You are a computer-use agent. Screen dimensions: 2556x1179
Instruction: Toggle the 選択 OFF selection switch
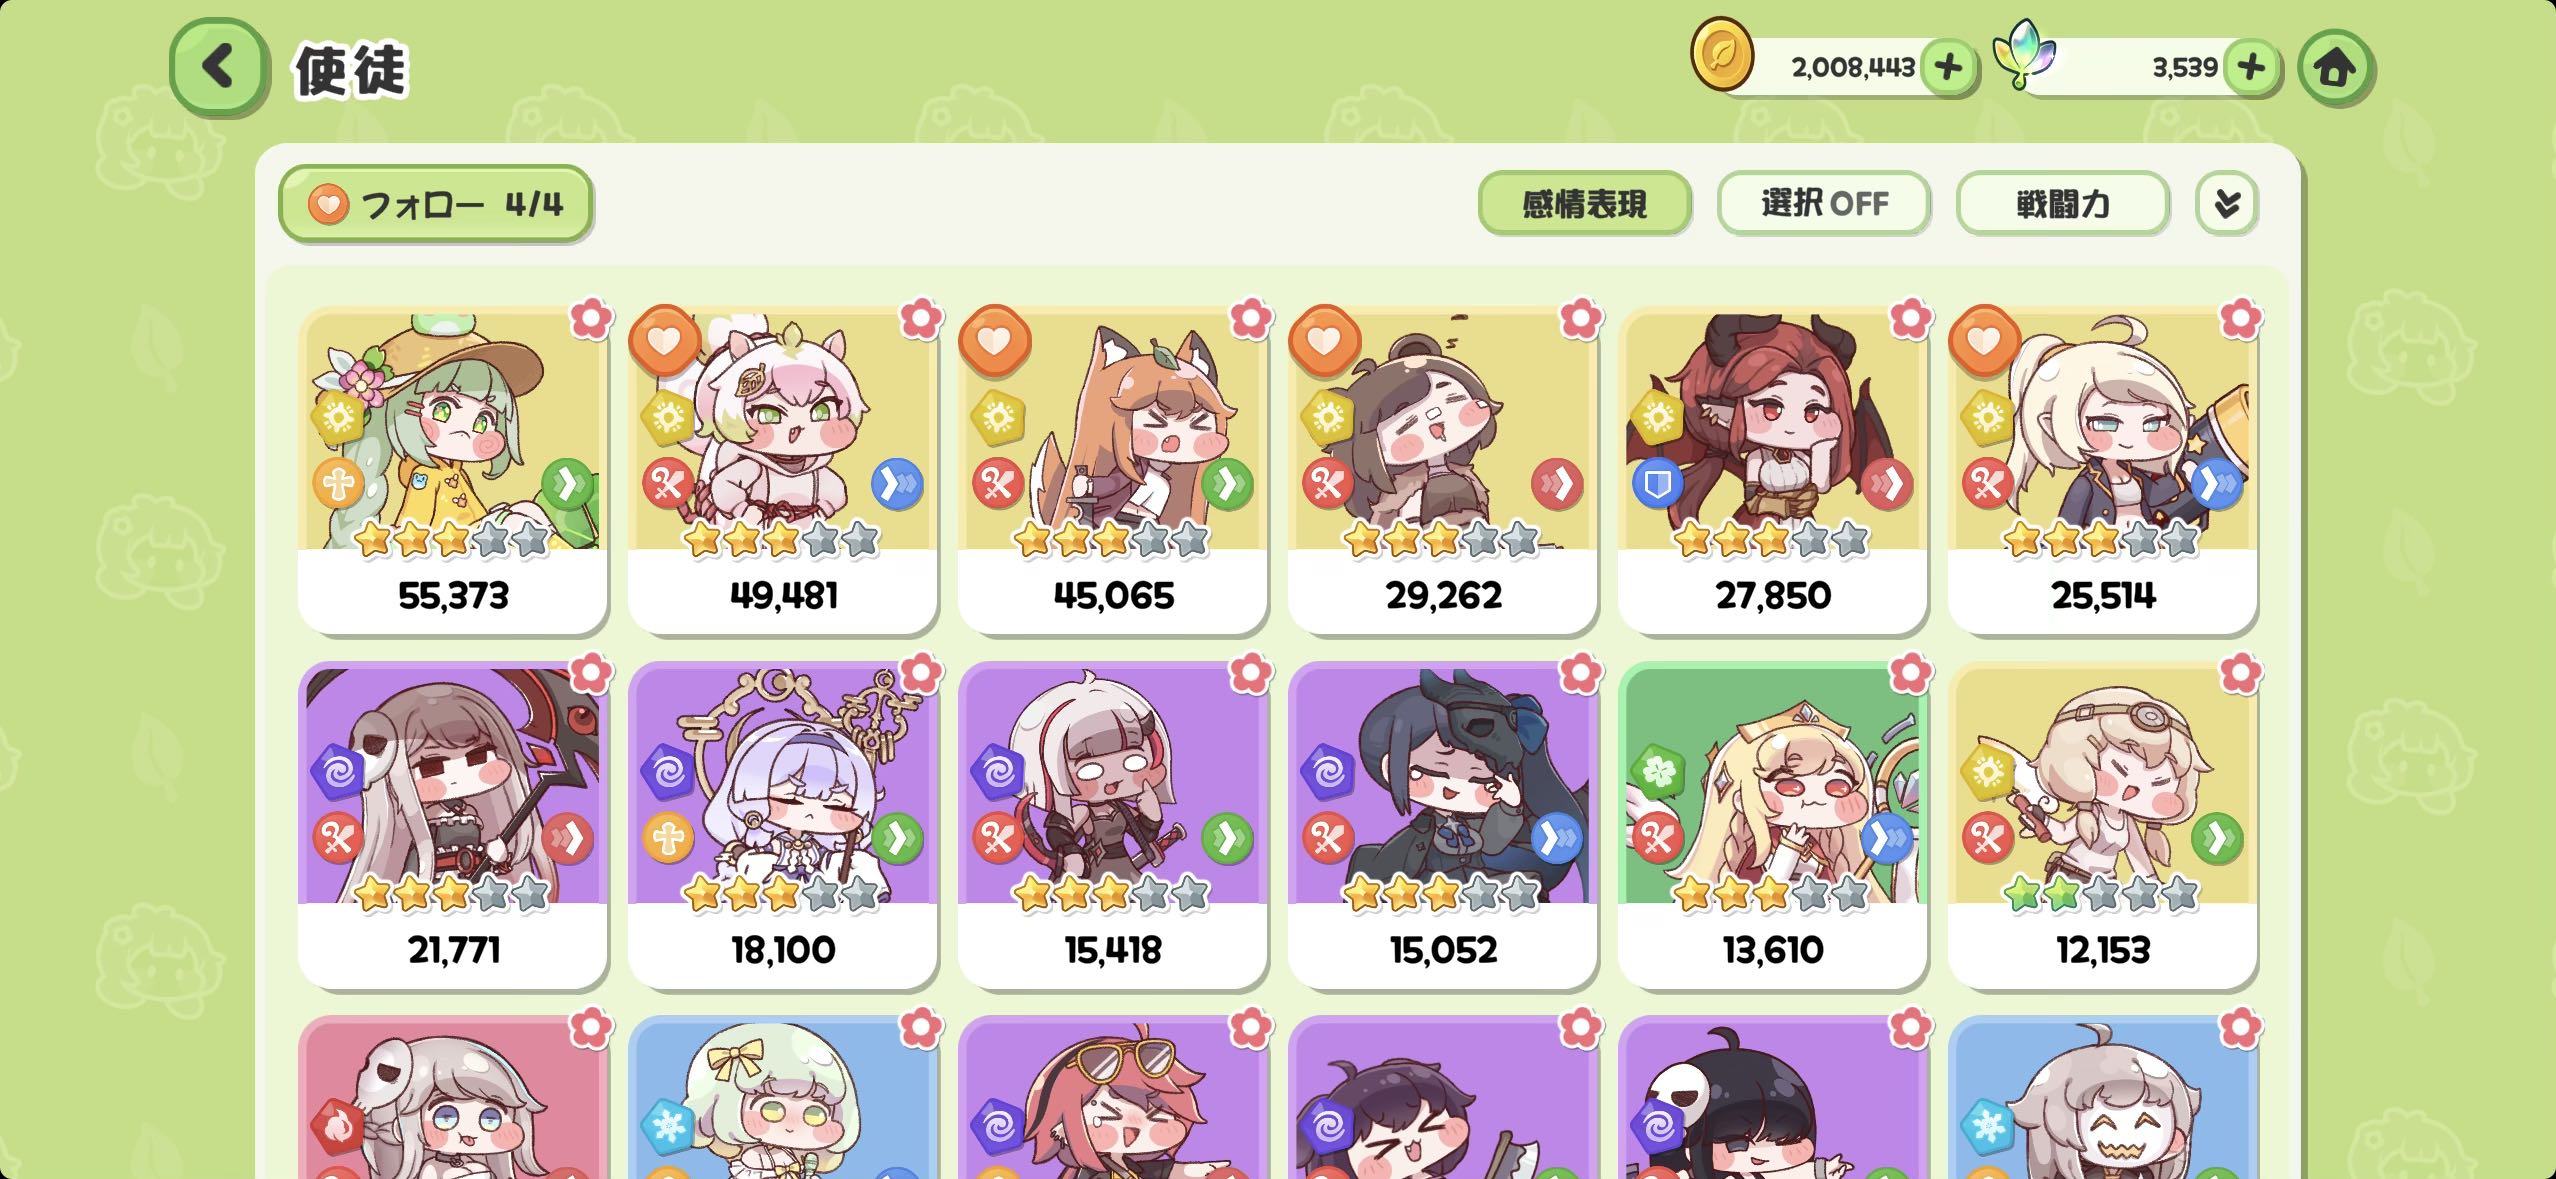click(1824, 204)
